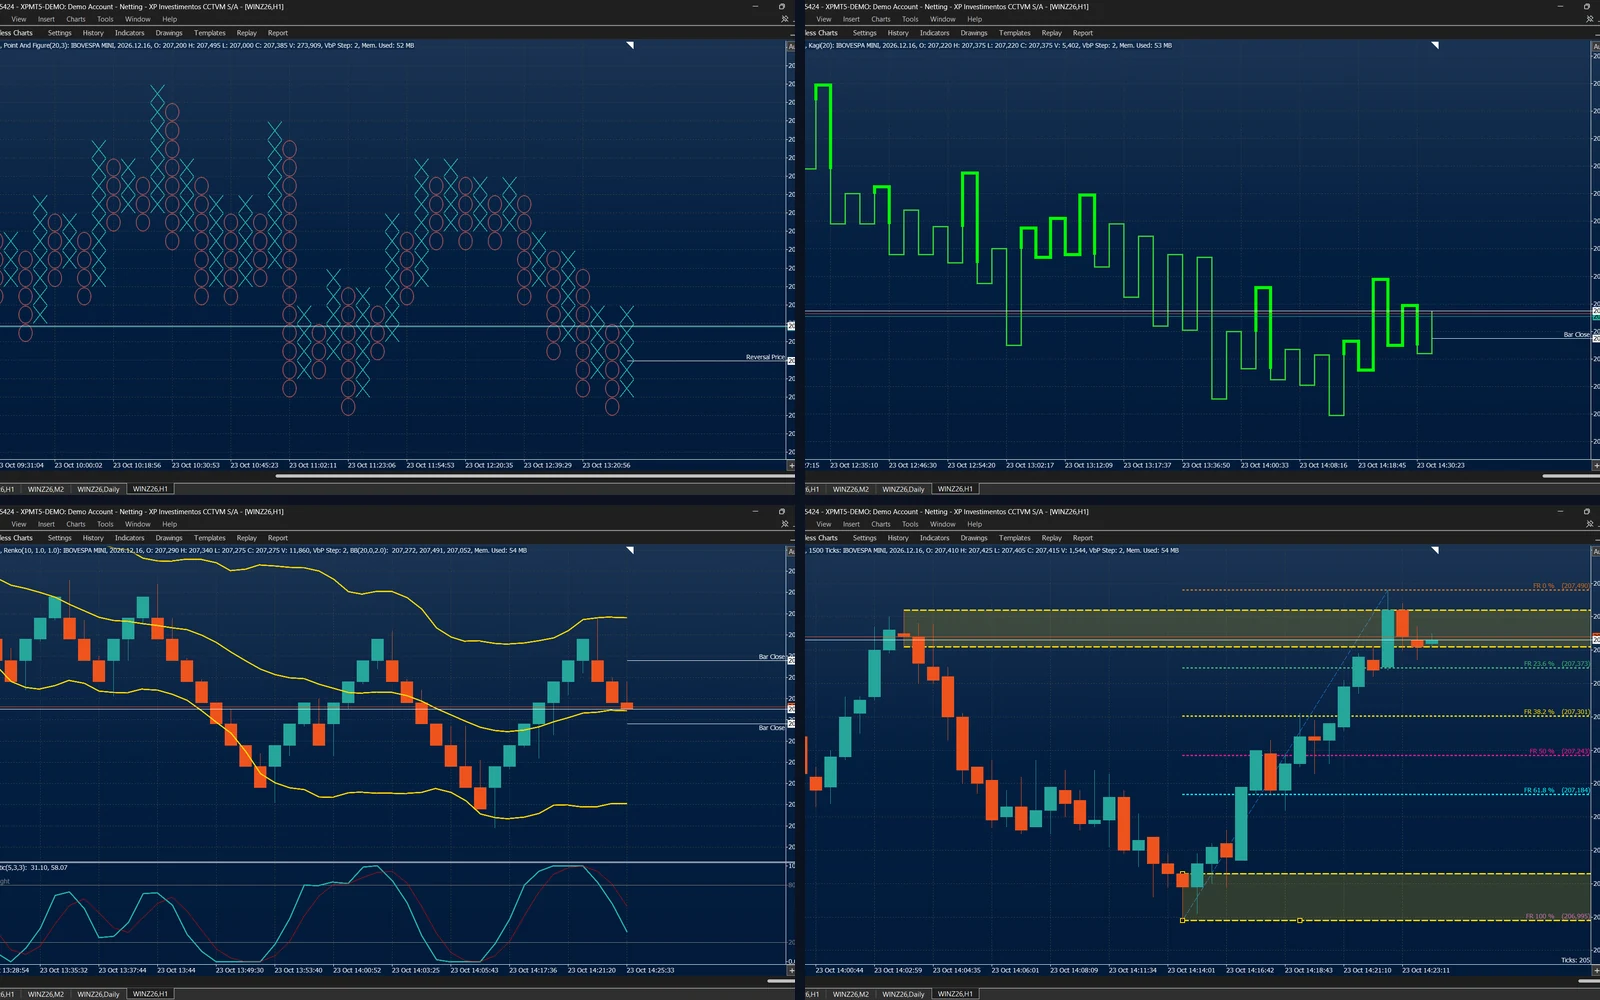
Task: Click pin icon below restore button in Point and Figure window
Action: [783, 19]
